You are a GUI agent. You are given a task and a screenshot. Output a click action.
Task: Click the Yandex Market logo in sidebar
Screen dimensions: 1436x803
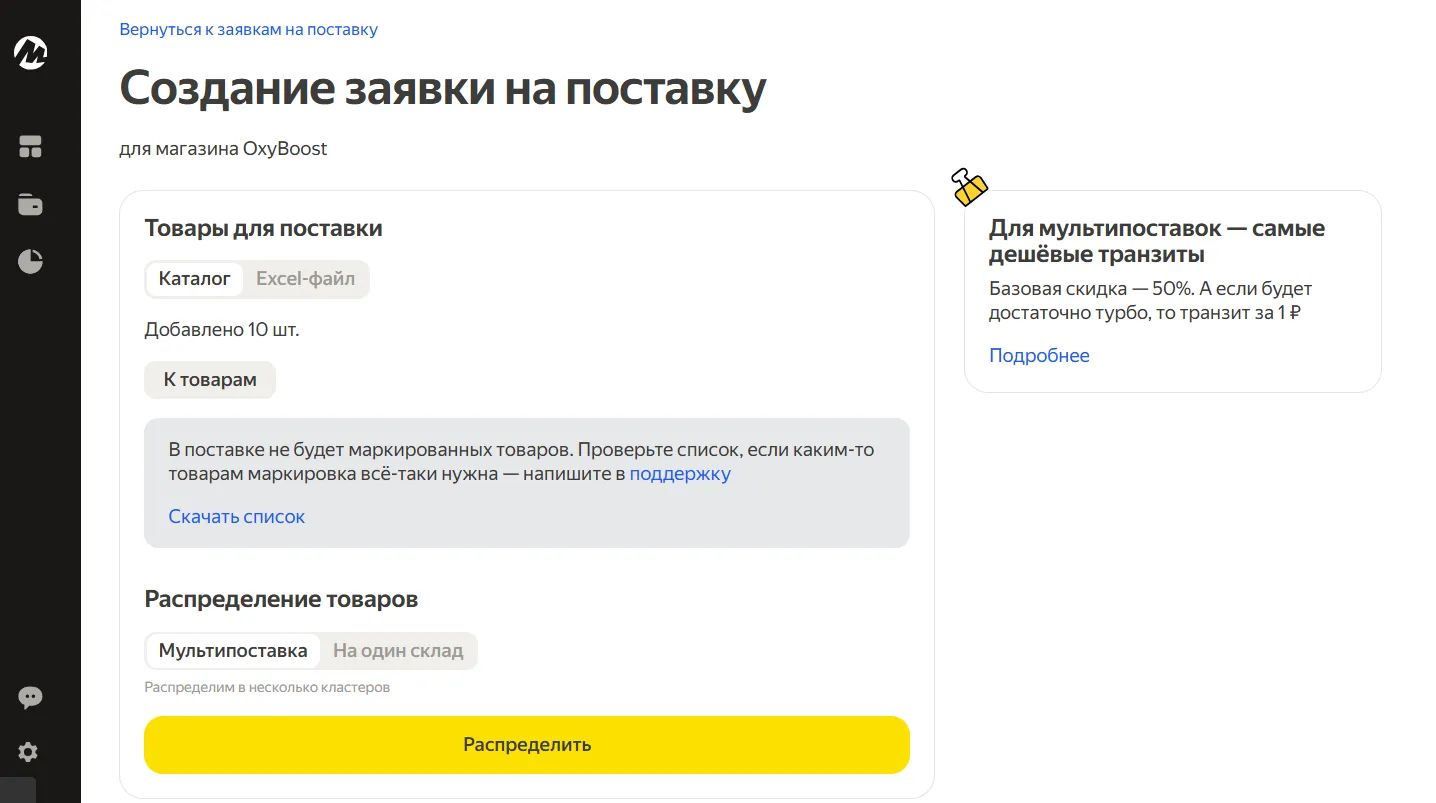[31, 53]
